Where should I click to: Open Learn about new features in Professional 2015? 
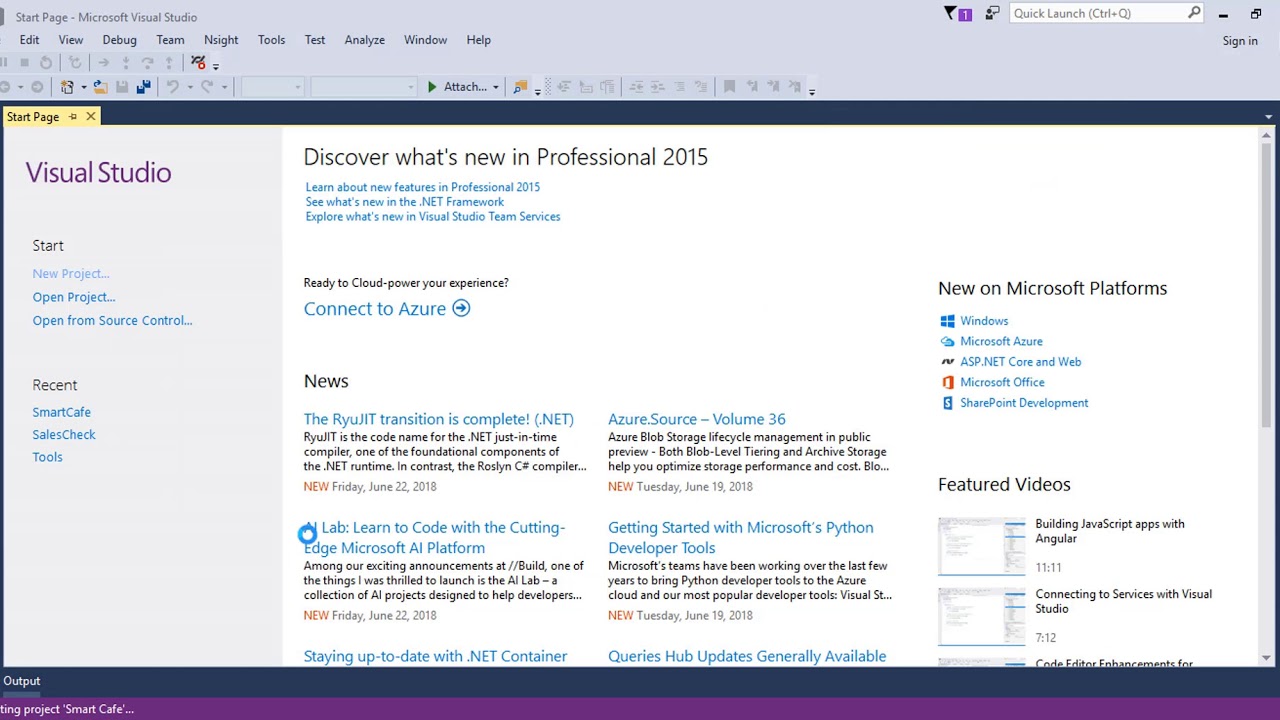pyautogui.click(x=423, y=187)
